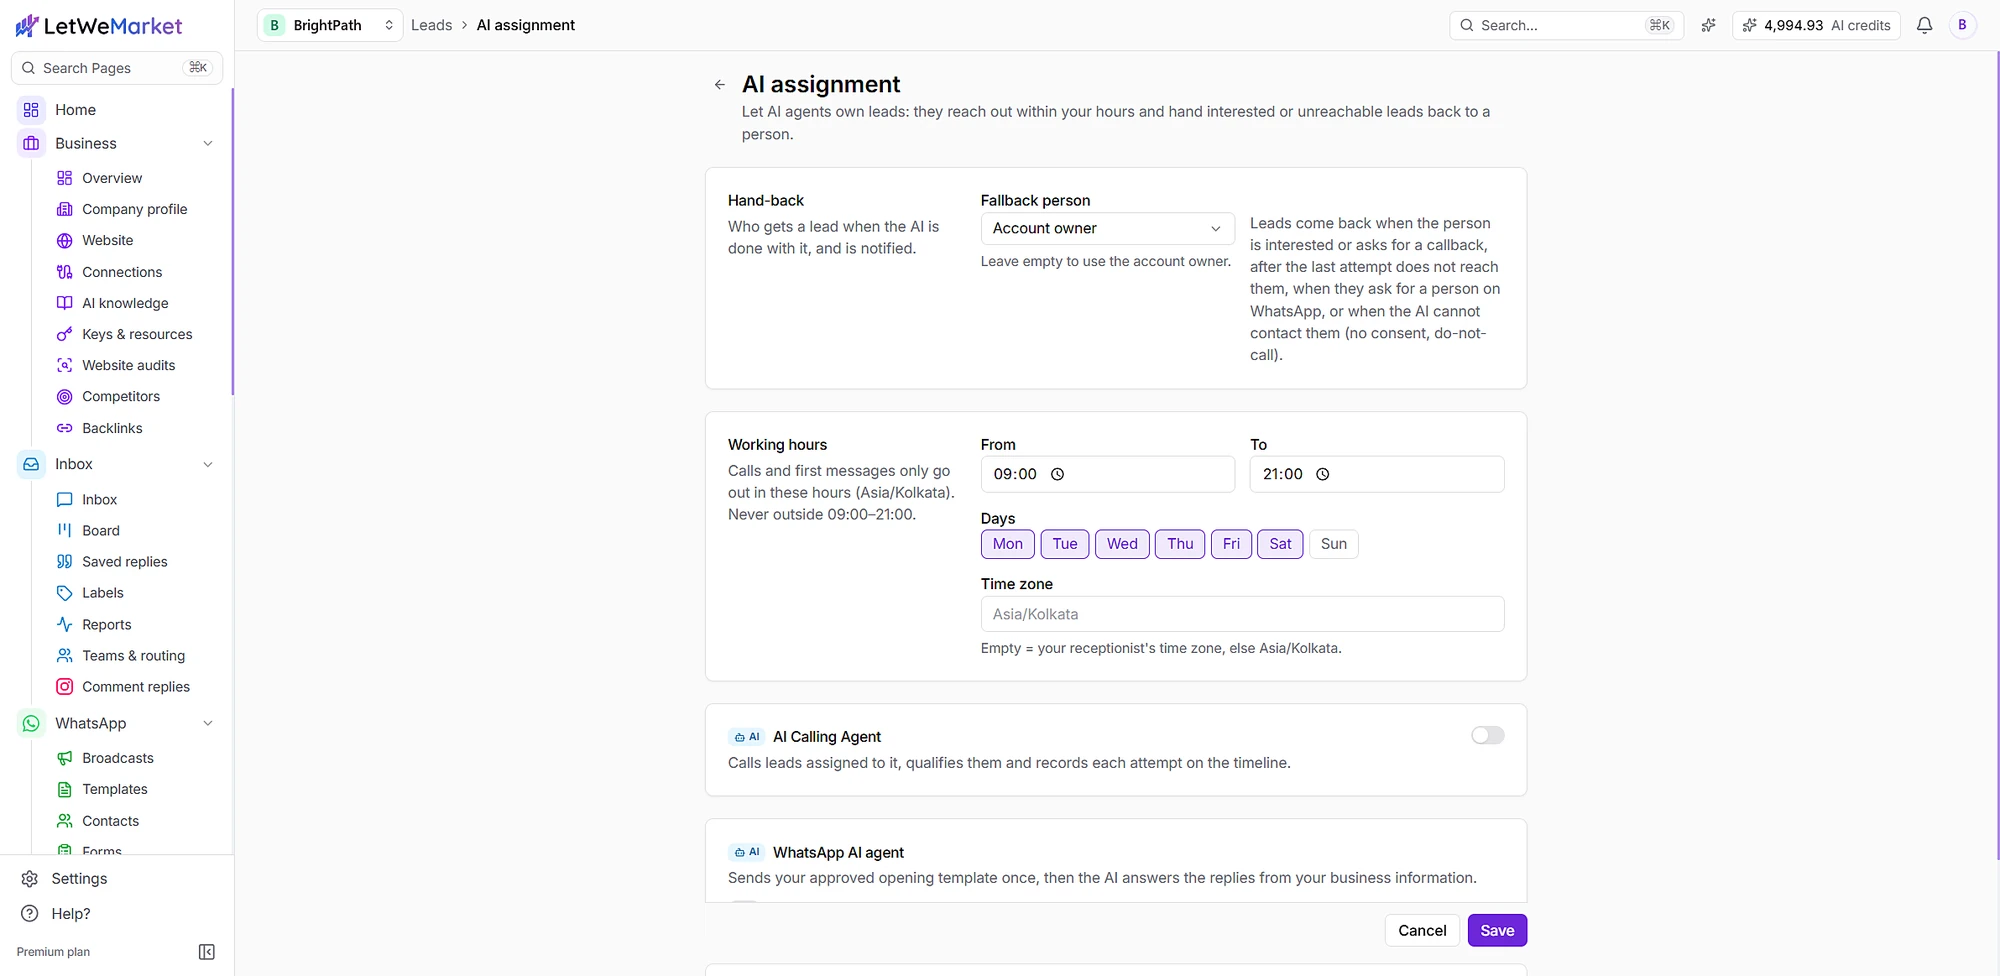Click the From time field showing 09:00

coord(1107,474)
